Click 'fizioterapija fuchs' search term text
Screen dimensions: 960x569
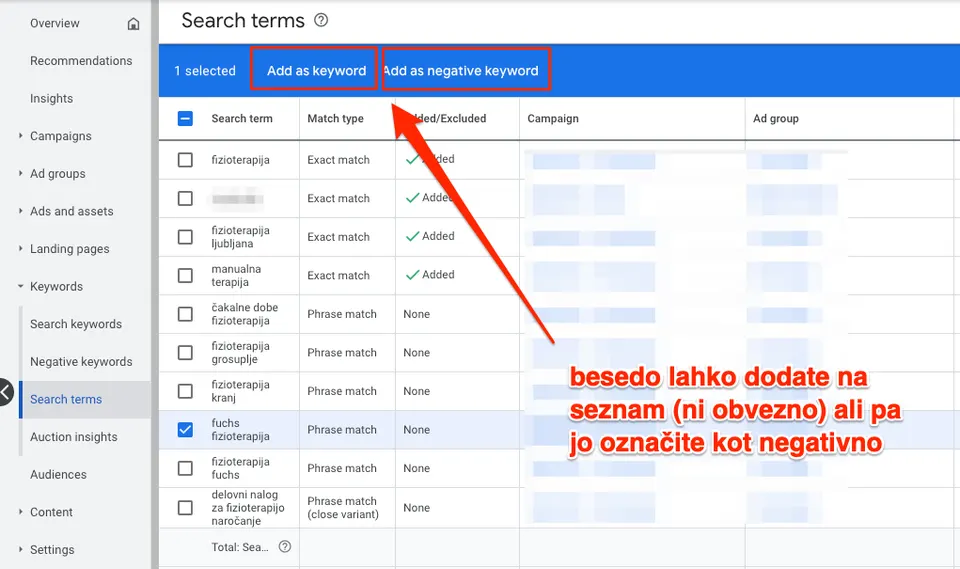click(241, 469)
